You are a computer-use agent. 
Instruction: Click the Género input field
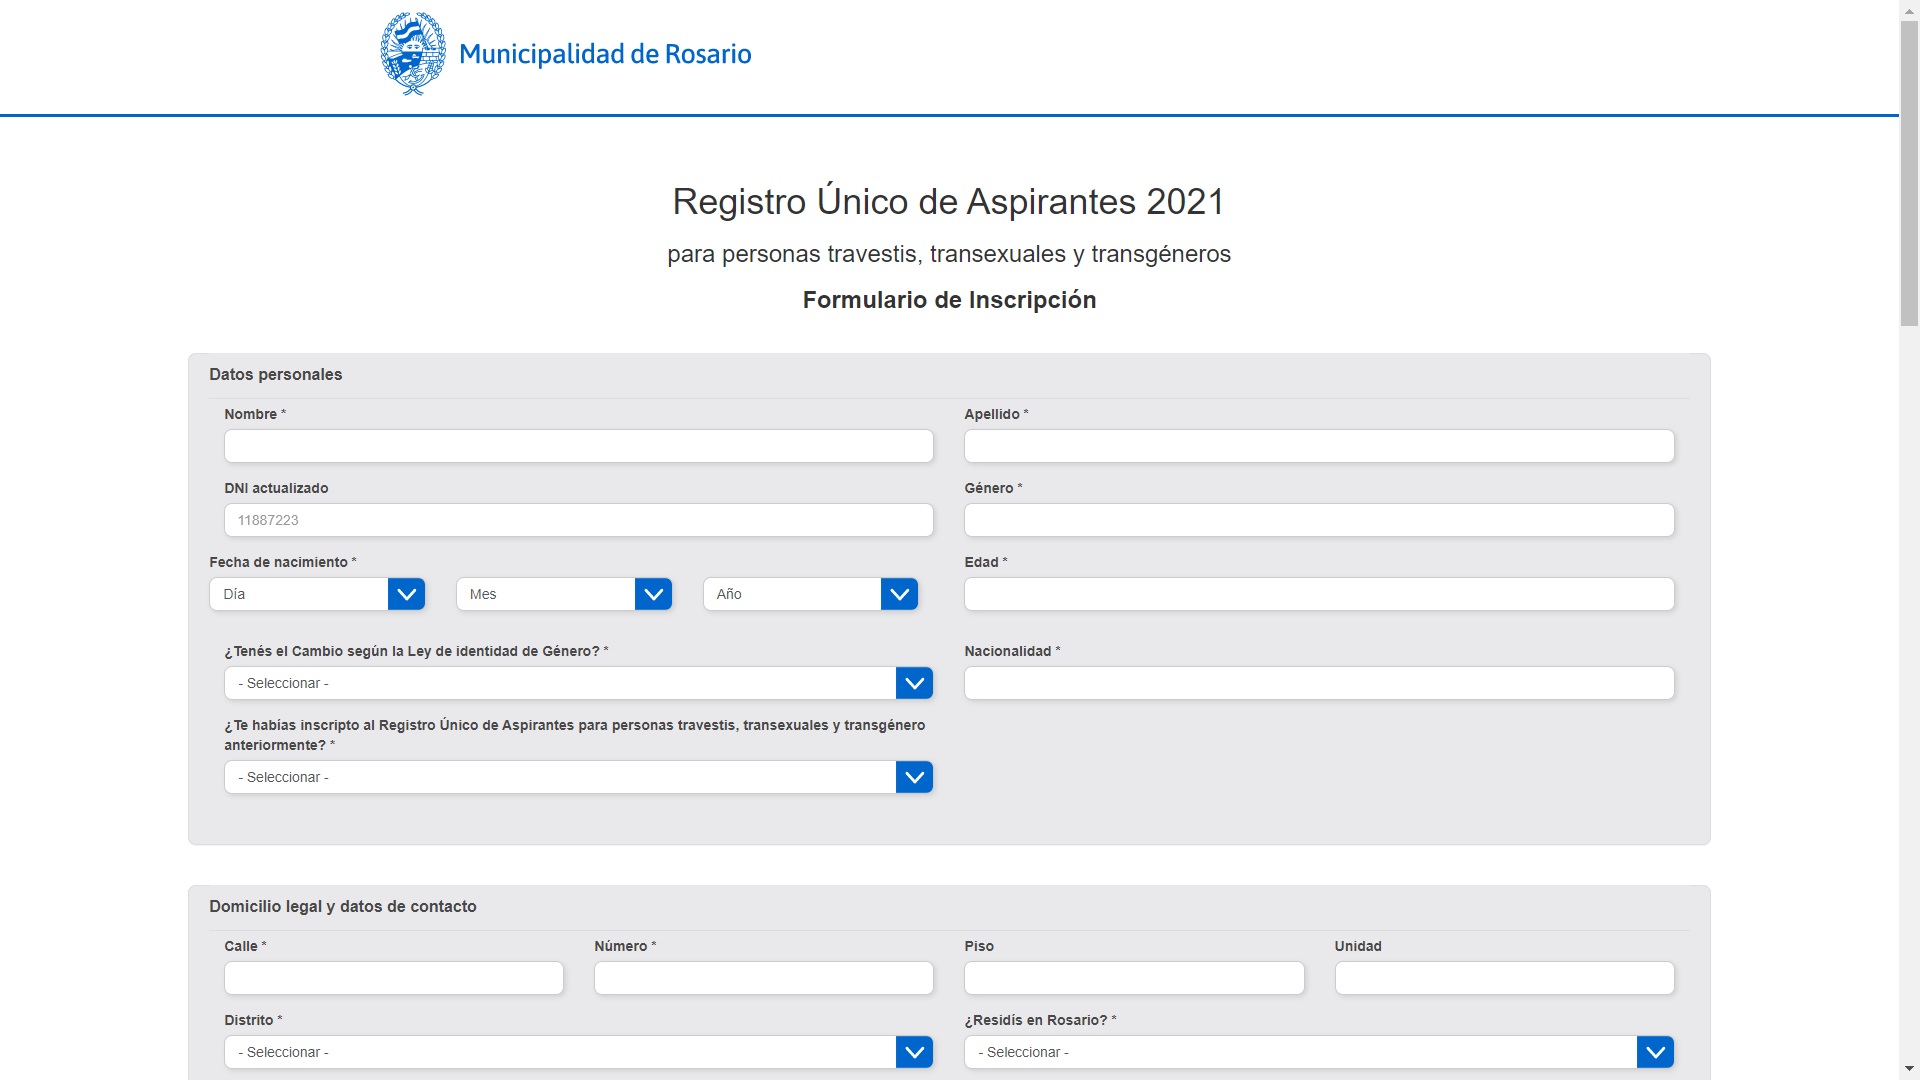1318,520
